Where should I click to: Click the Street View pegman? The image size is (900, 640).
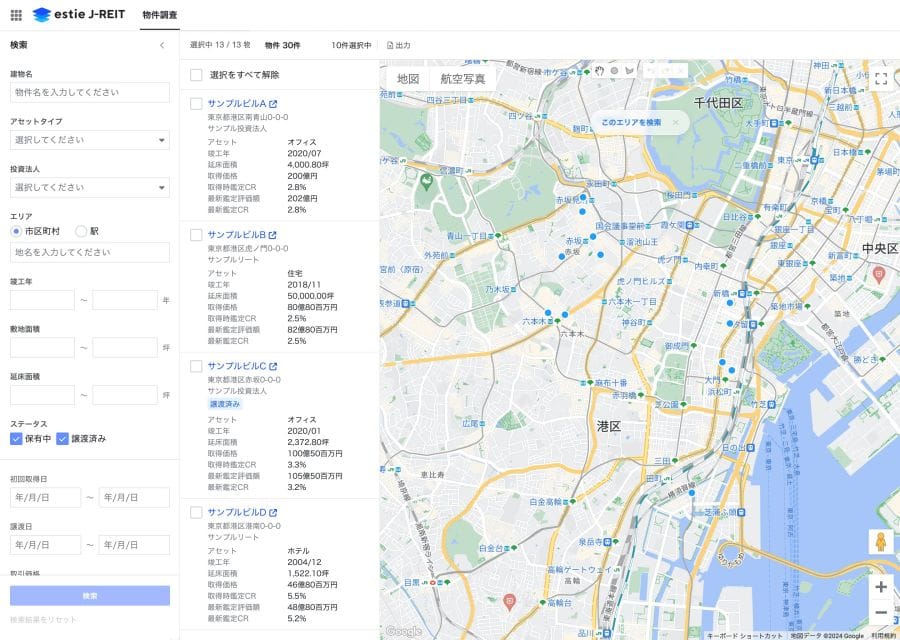(880, 542)
